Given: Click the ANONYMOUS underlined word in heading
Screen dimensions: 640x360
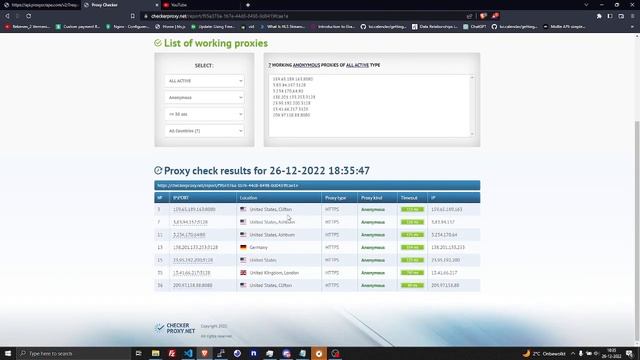Looking at the screenshot, I should pyautogui.click(x=306, y=65).
